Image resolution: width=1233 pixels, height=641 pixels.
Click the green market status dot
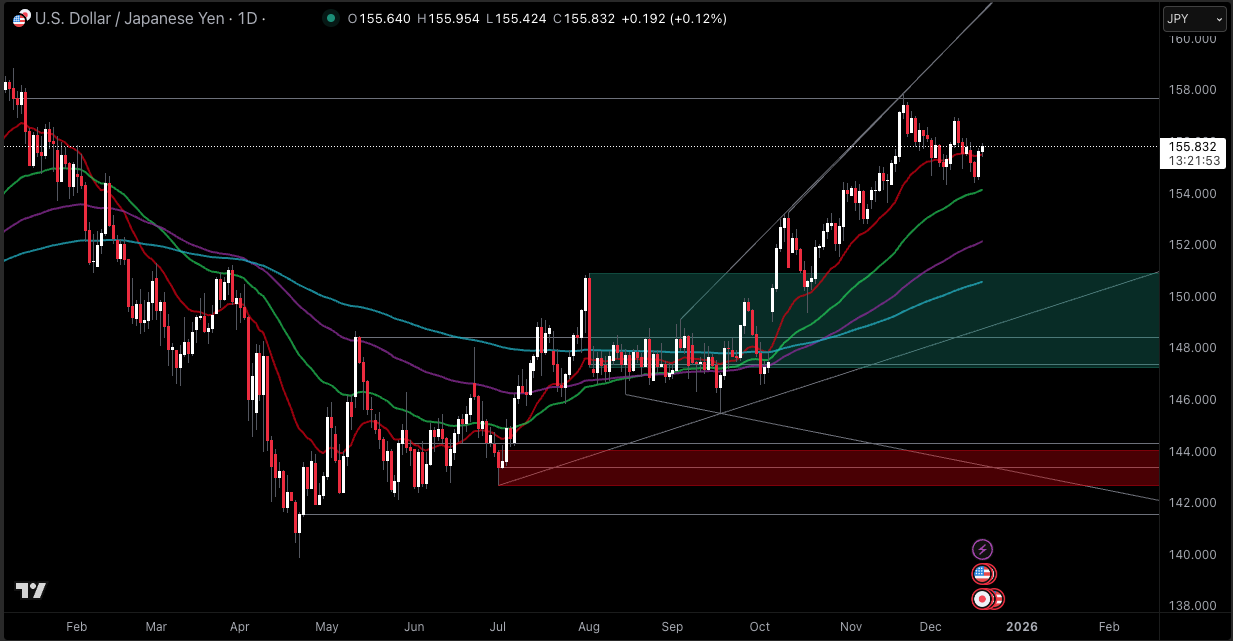pyautogui.click(x=331, y=19)
